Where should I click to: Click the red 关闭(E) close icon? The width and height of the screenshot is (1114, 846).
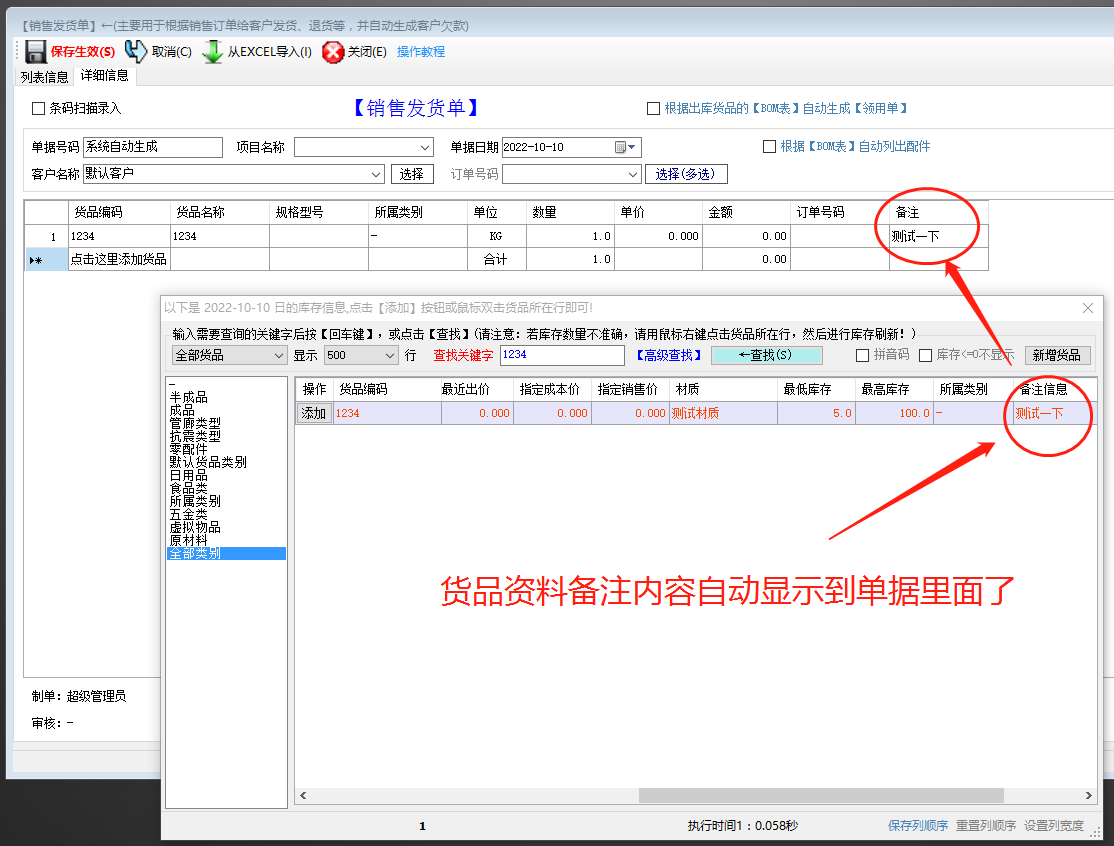point(332,51)
